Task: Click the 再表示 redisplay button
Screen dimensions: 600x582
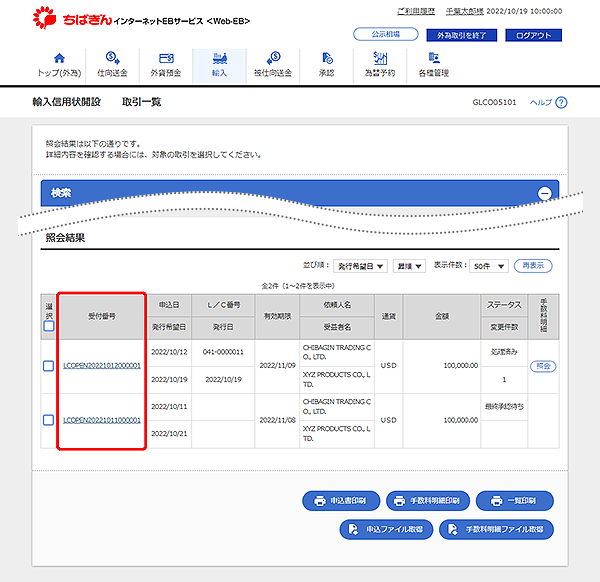Action: point(533,266)
